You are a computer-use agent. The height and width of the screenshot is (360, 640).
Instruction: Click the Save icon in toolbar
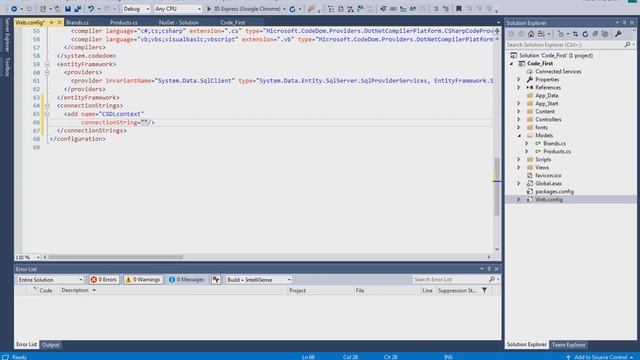pos(68,9)
